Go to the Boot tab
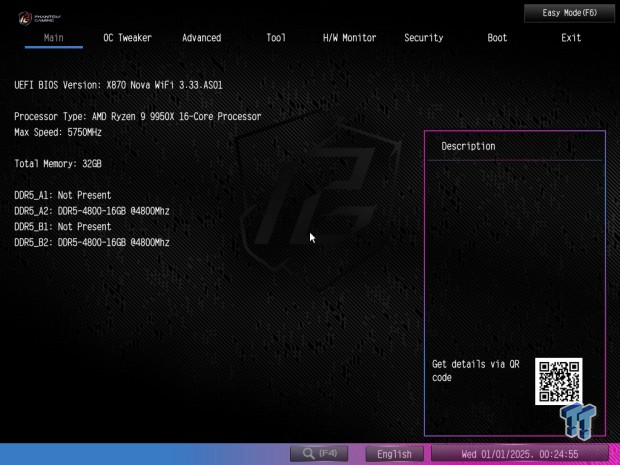 tap(497, 38)
